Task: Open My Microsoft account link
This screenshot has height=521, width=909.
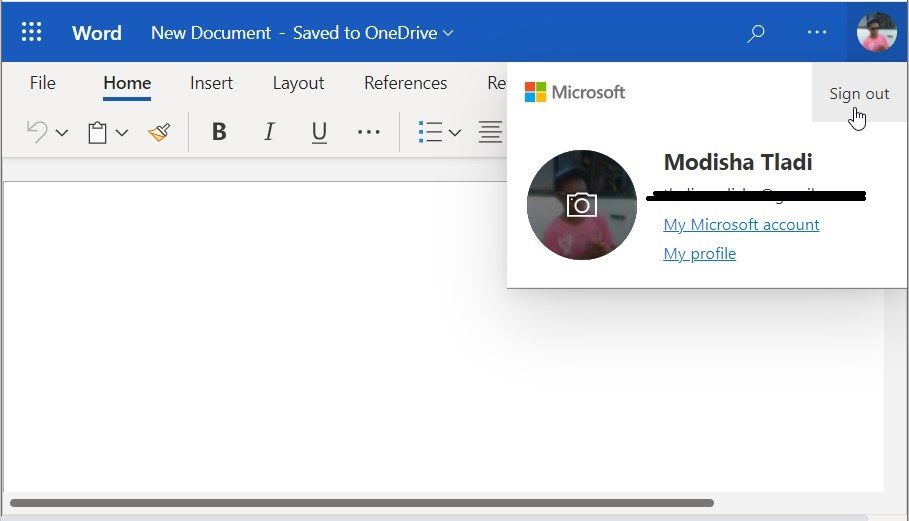Action: point(741,224)
